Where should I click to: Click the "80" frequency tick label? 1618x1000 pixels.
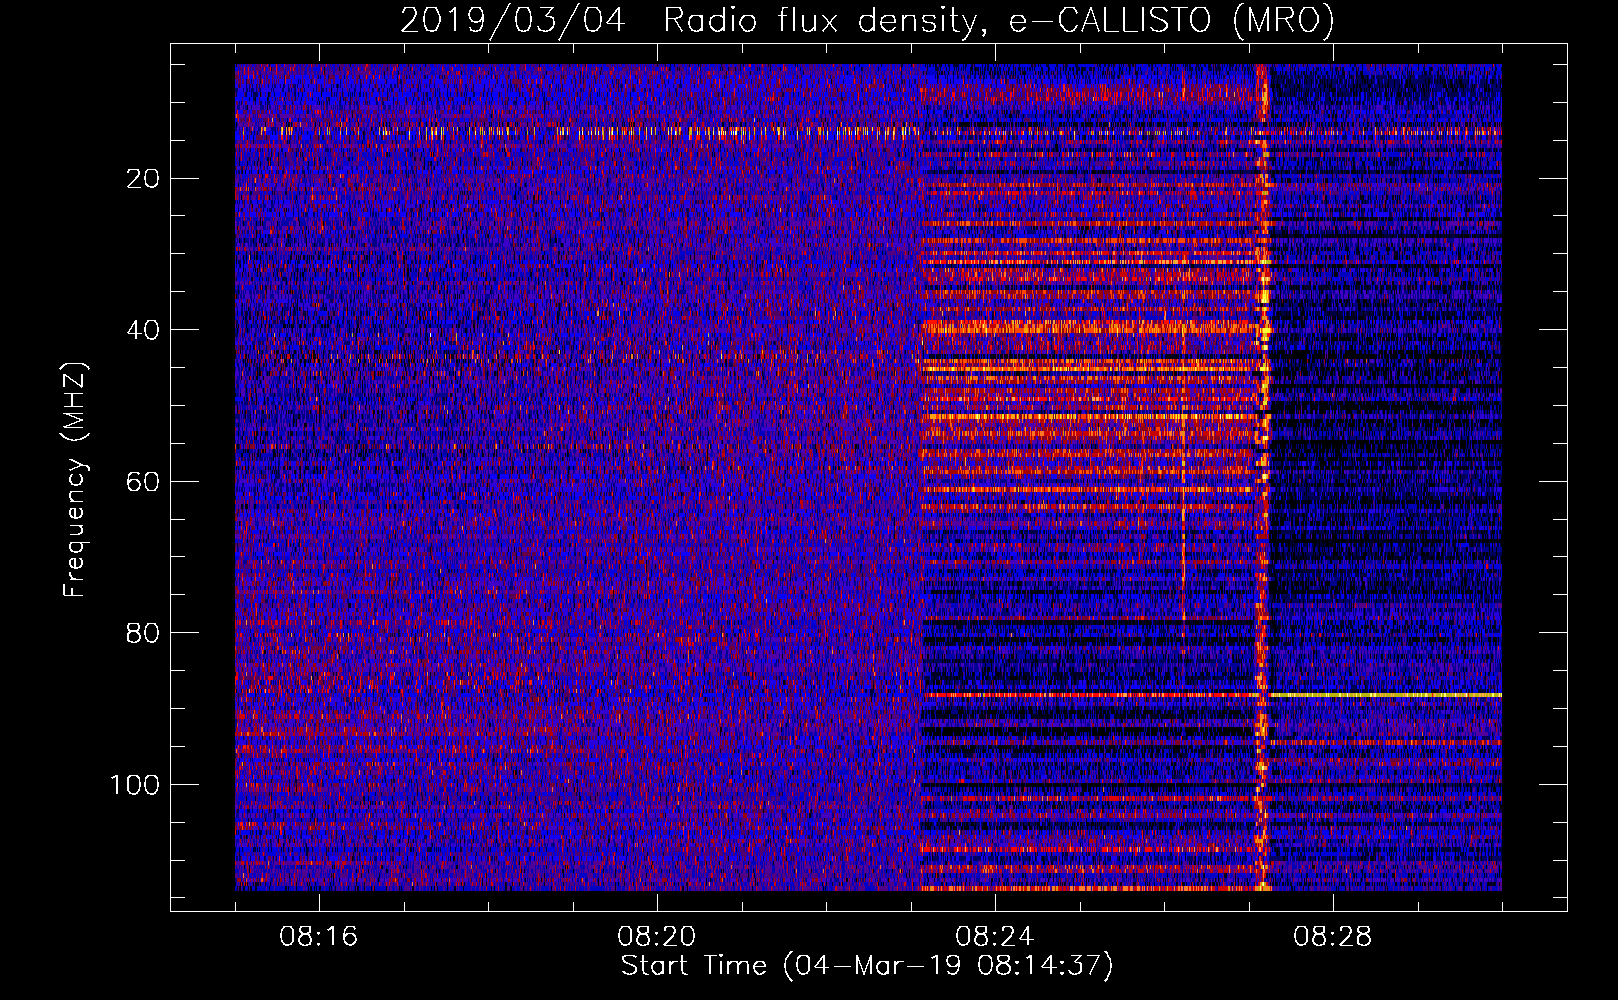click(x=144, y=633)
